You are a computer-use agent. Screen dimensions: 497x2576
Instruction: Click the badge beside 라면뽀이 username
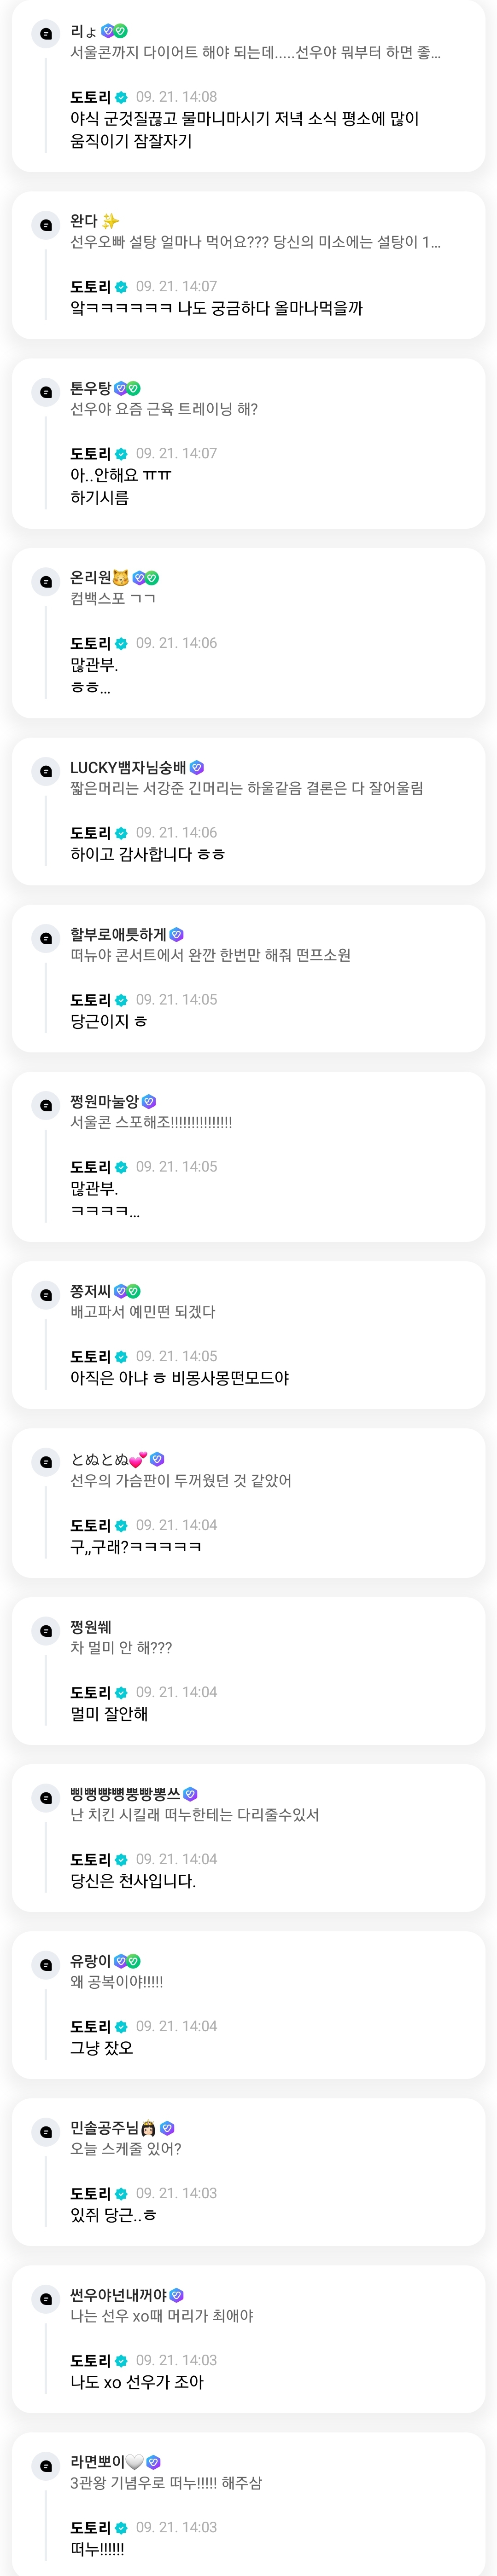[154, 2461]
